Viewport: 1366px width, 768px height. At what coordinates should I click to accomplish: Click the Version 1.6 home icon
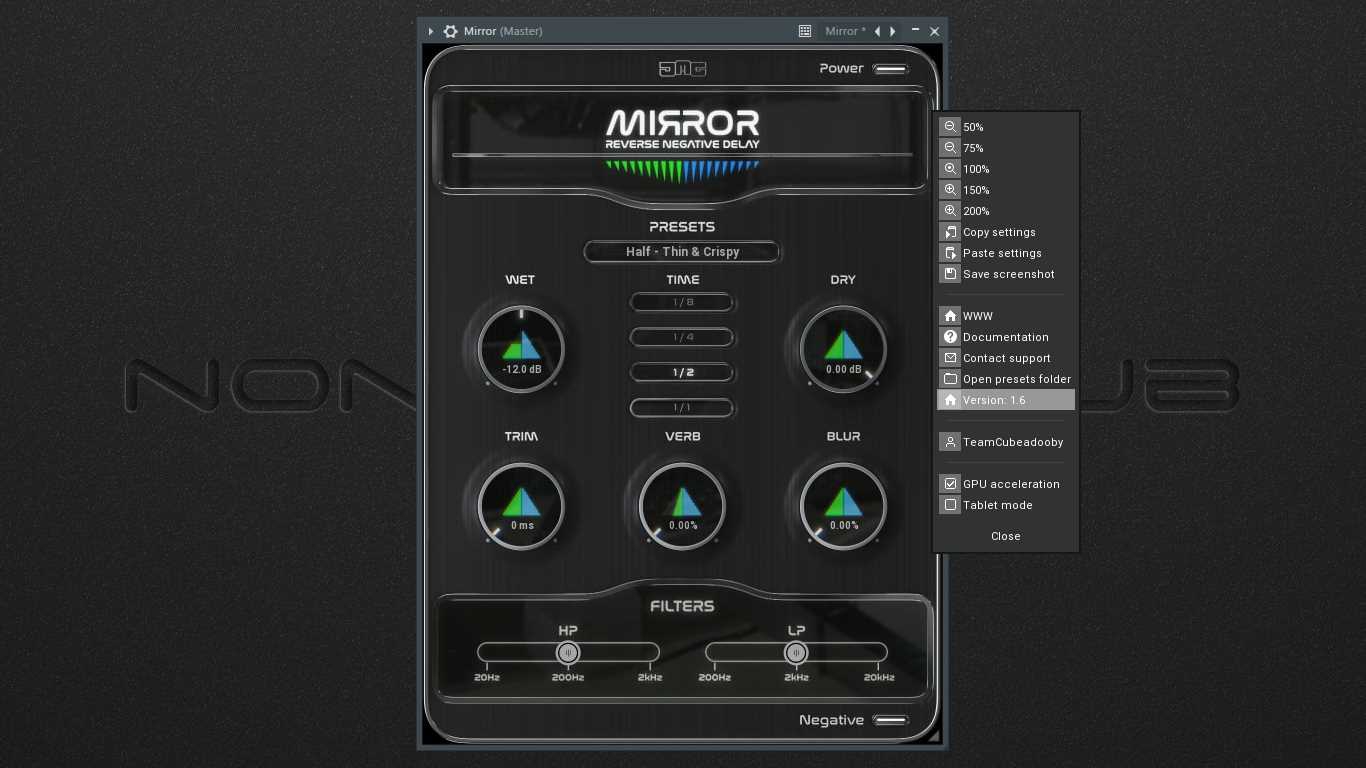click(x=950, y=400)
